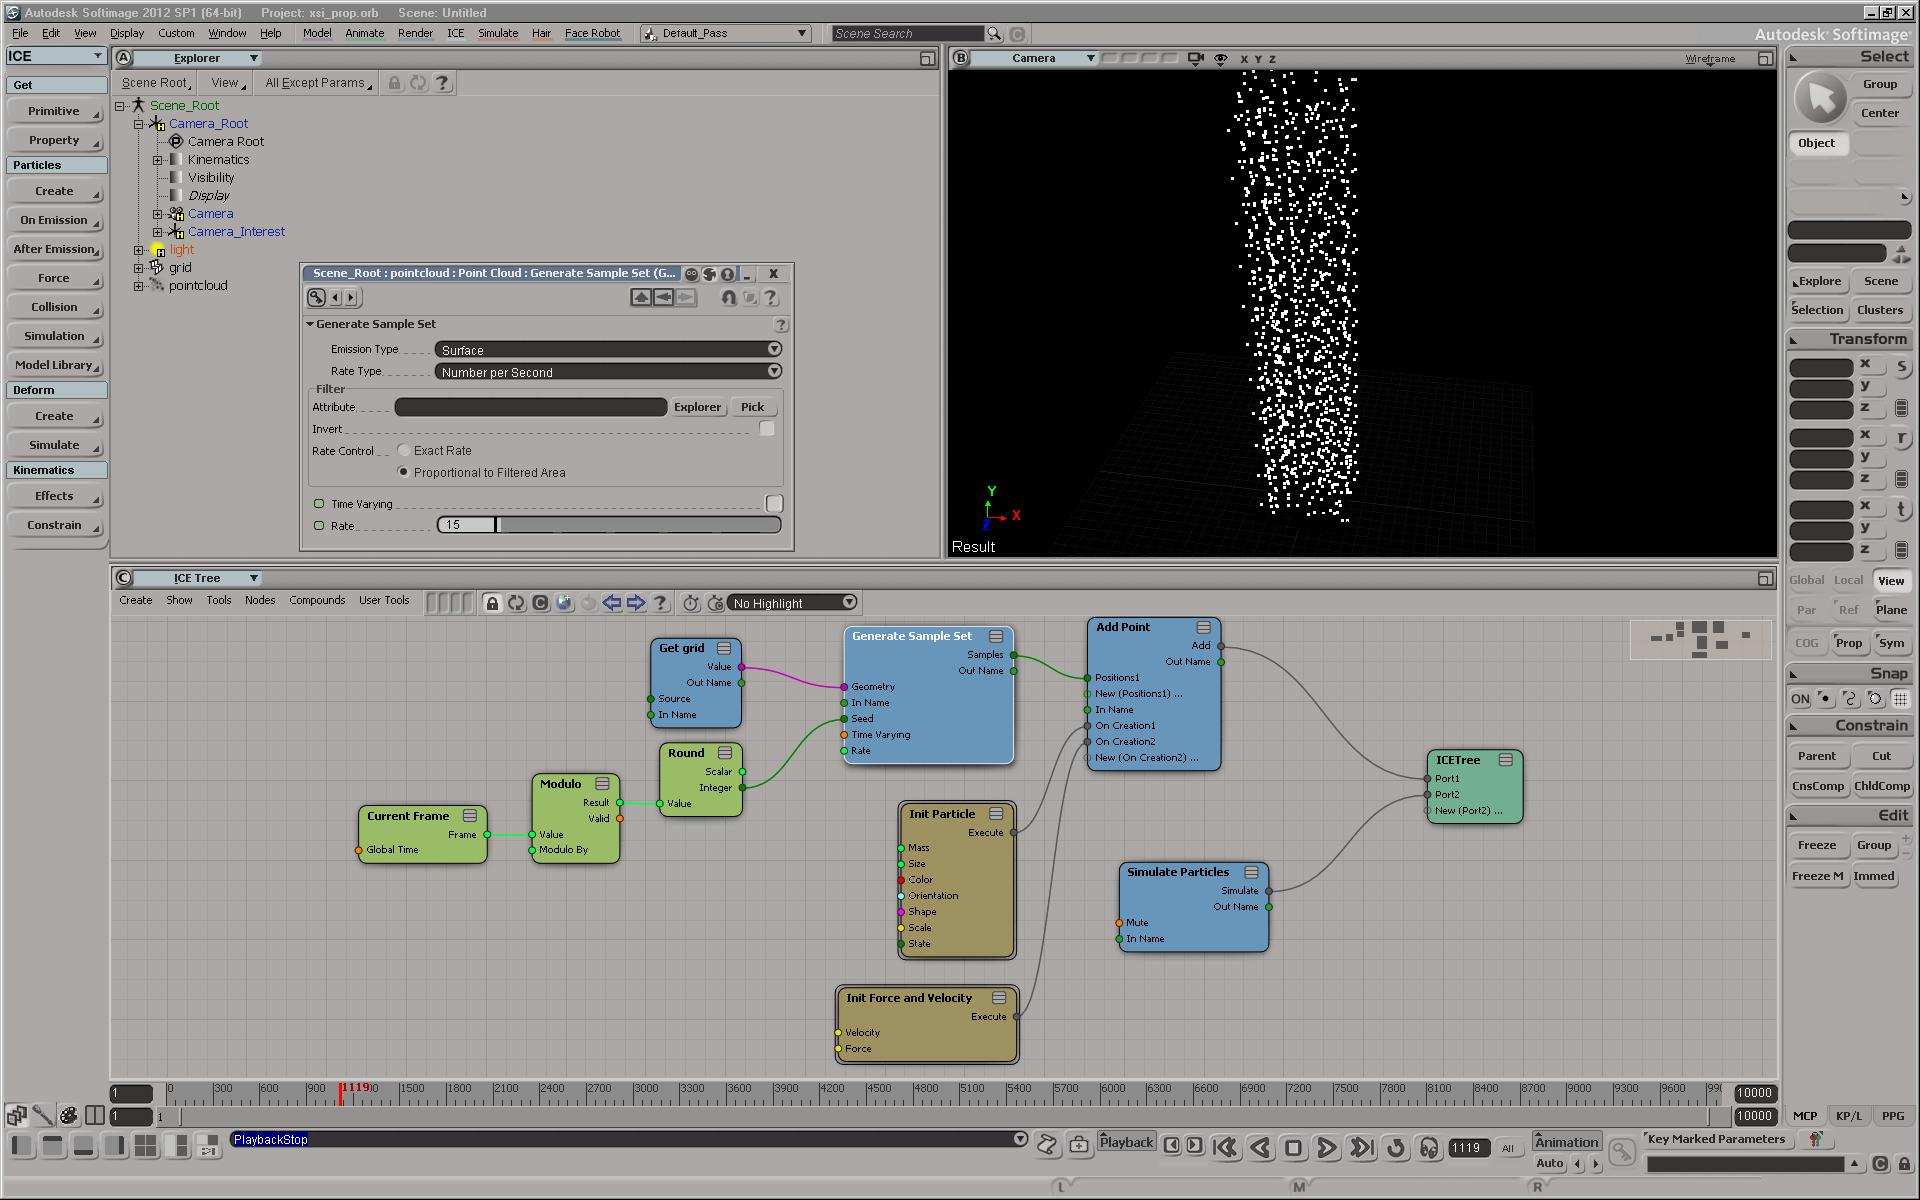Click the Pick button

coord(752,407)
